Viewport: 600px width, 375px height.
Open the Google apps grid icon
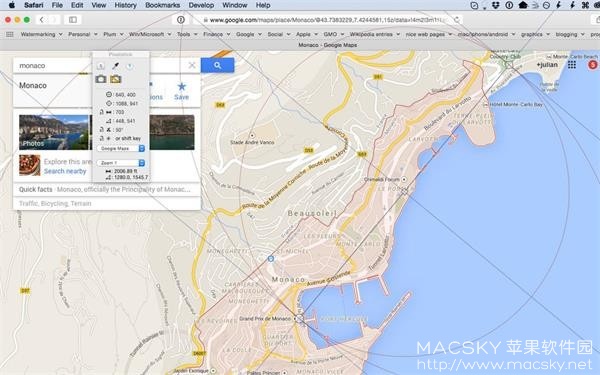(572, 65)
